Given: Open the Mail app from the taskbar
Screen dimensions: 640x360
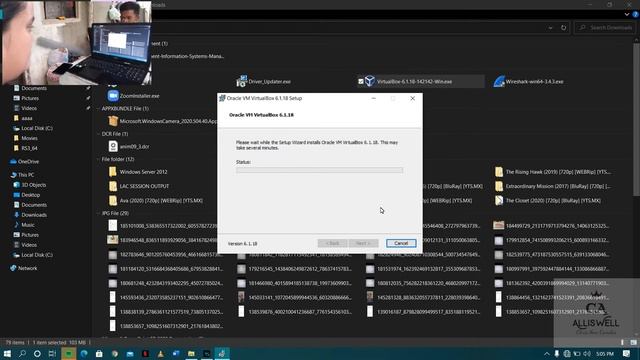Looking at the screenshot, I should point(130,353).
